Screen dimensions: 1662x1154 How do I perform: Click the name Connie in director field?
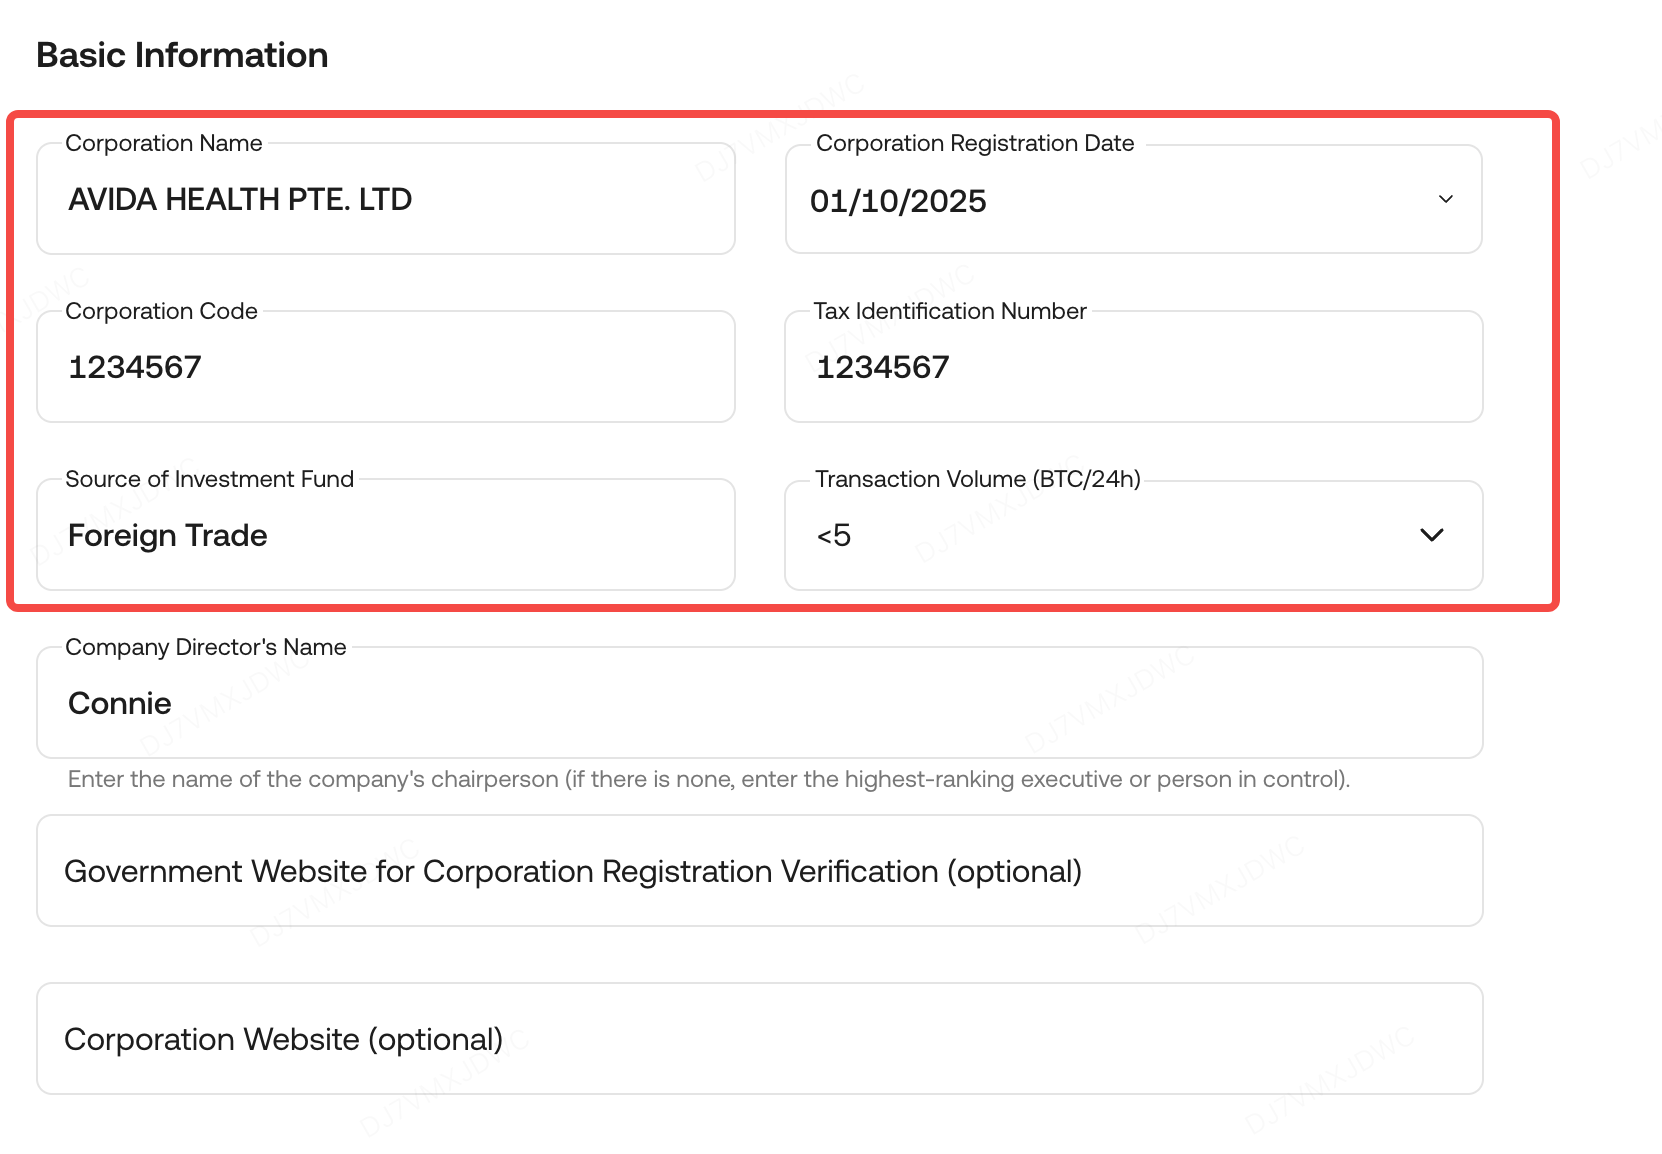119,703
